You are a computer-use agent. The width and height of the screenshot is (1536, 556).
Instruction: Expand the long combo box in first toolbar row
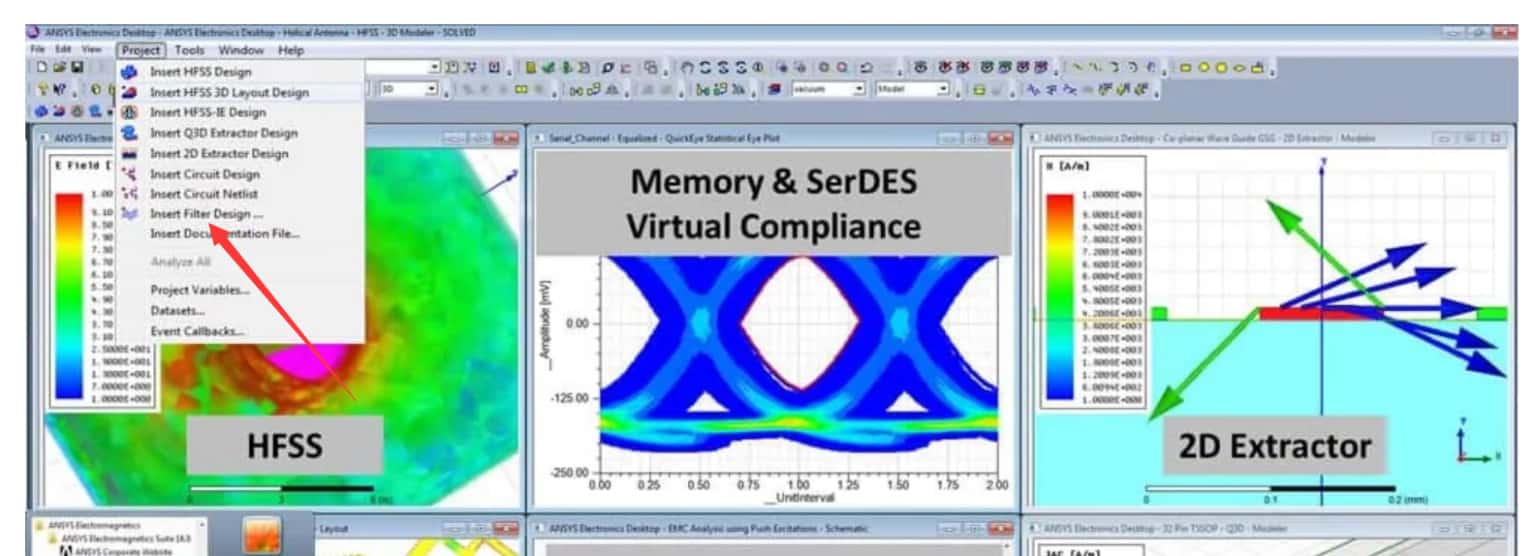click(x=434, y=67)
